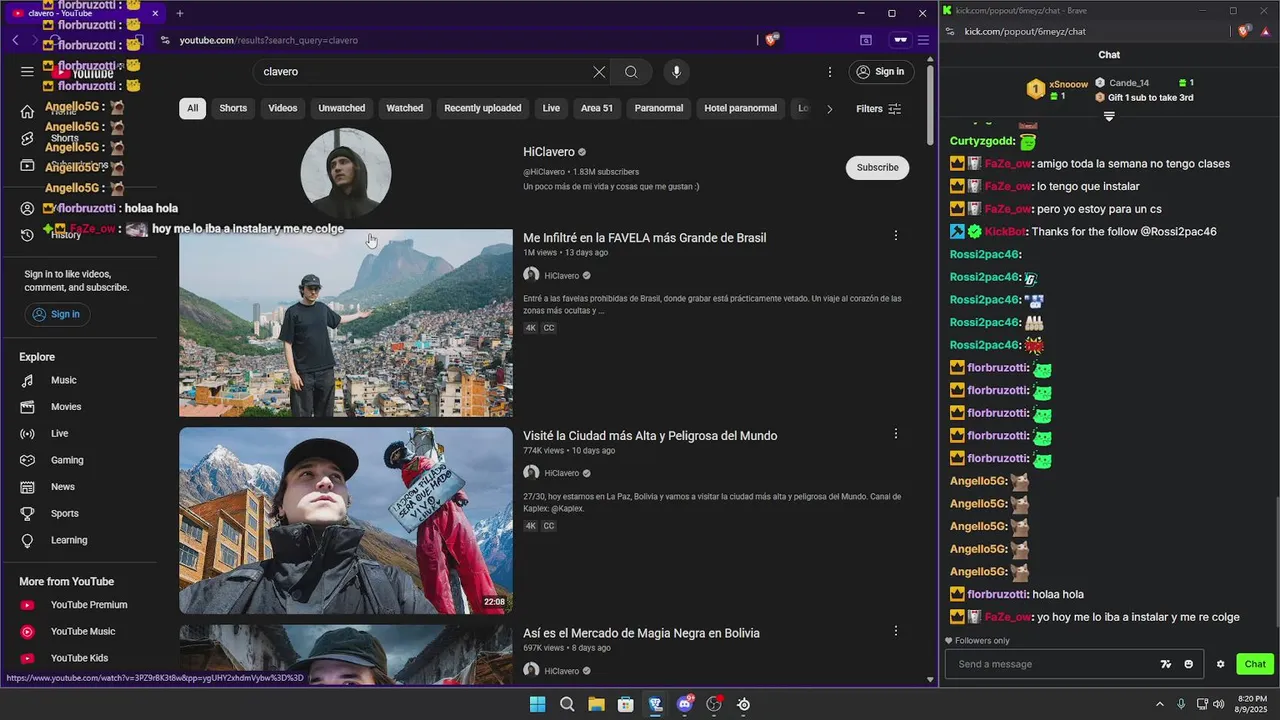Open the YouTube hamburger guide menu
1280x720 pixels.
(x=27, y=71)
